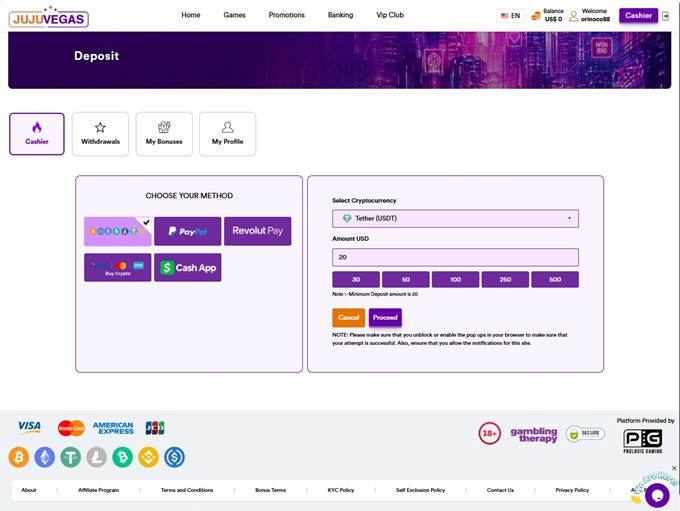The width and height of the screenshot is (680, 511).
Task: Click the user profile icon in header
Action: tap(573, 16)
